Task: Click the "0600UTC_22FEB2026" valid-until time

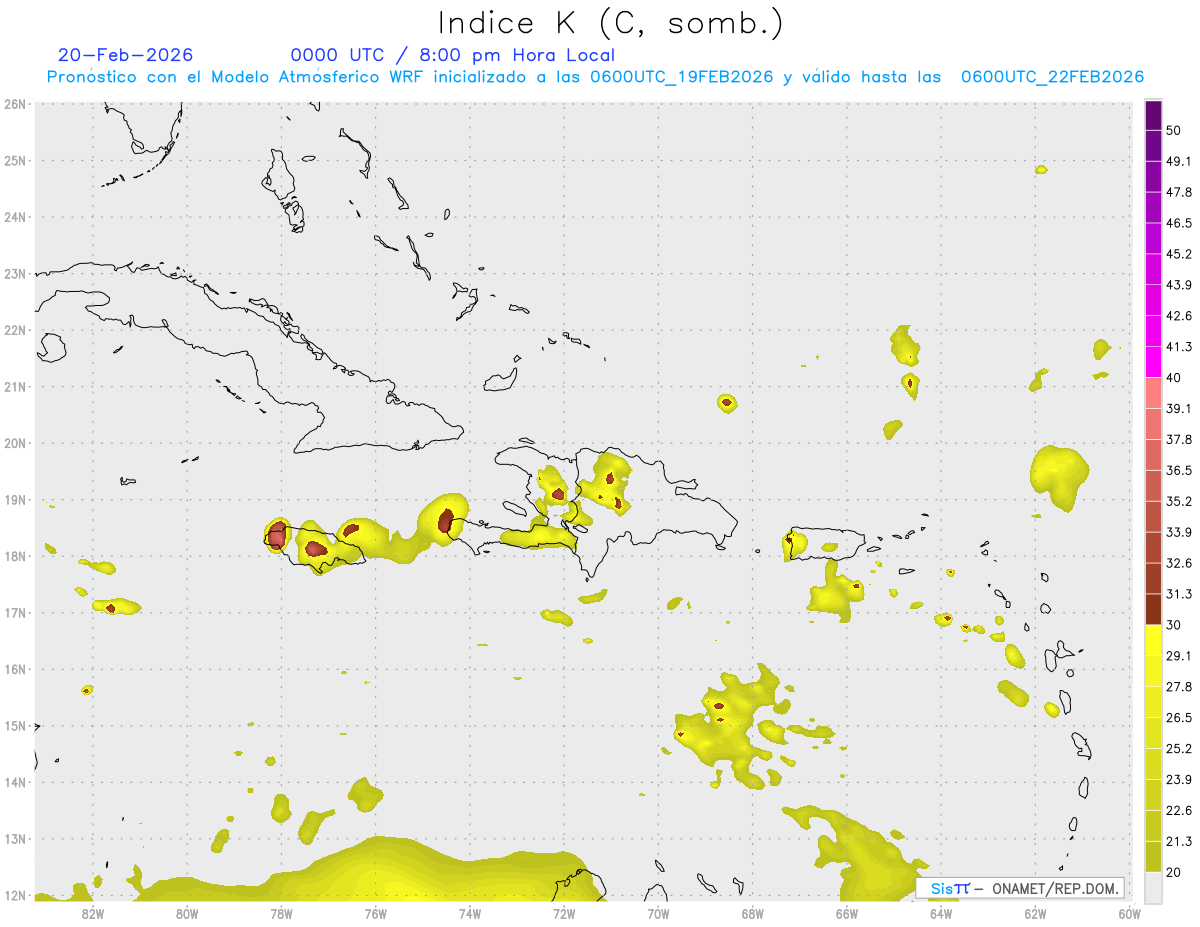Action: (x=1052, y=77)
